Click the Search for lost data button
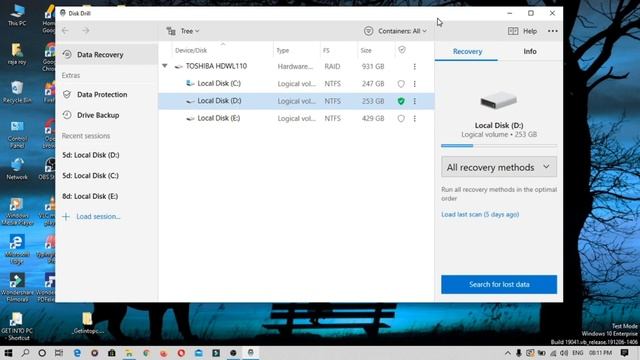This screenshot has width=640, height=360. click(499, 284)
